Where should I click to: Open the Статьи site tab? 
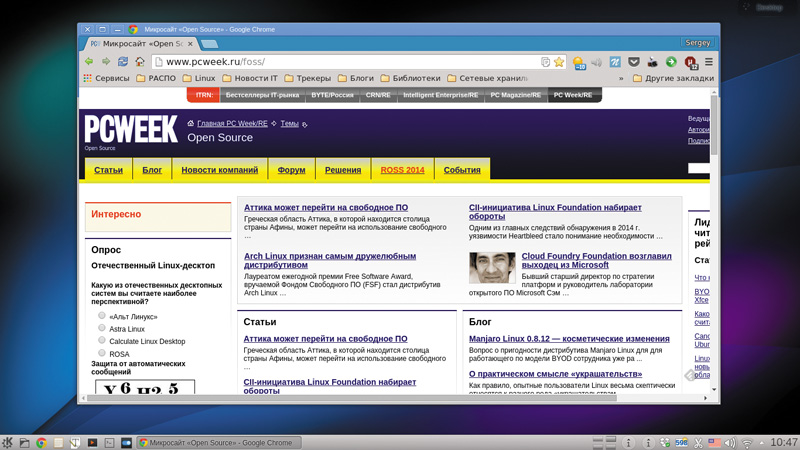coord(108,169)
